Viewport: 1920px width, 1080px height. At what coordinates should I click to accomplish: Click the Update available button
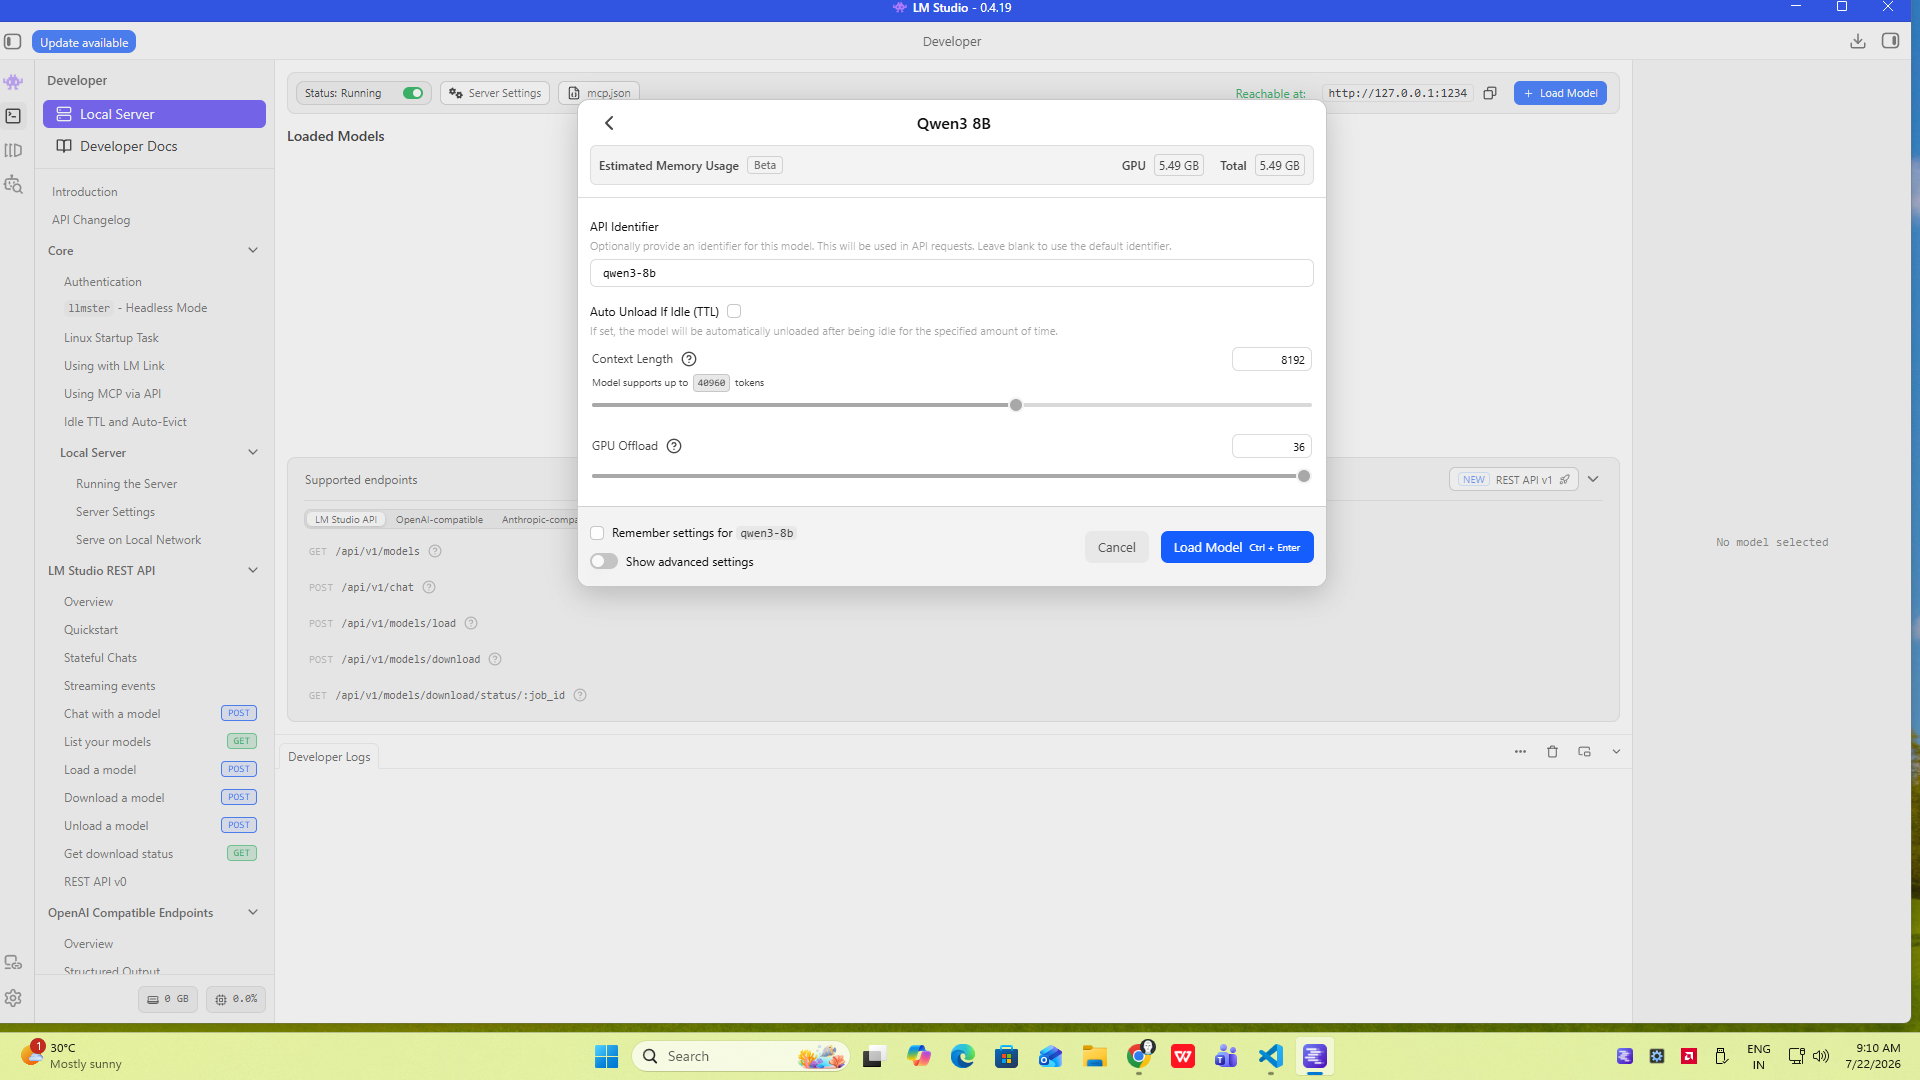pos(84,42)
